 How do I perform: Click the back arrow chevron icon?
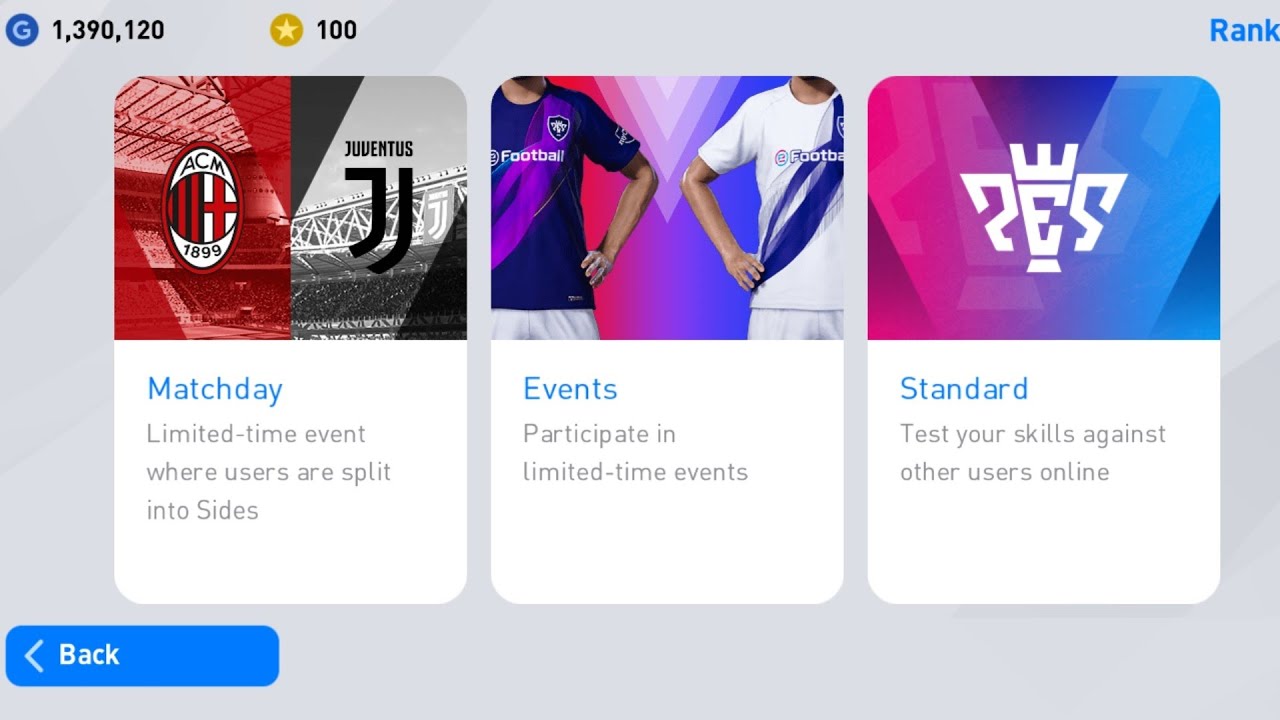point(34,656)
